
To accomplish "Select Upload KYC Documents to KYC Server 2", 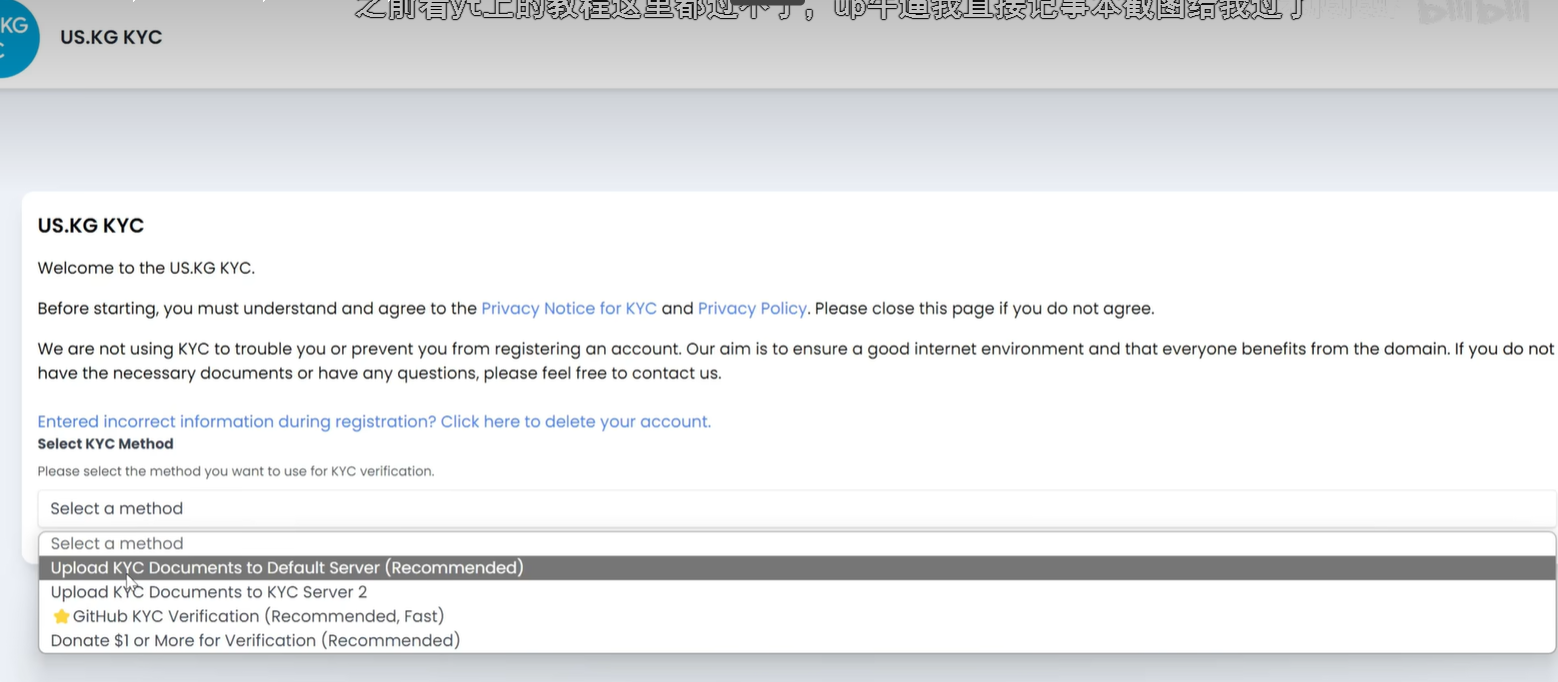I will pos(797,591).
